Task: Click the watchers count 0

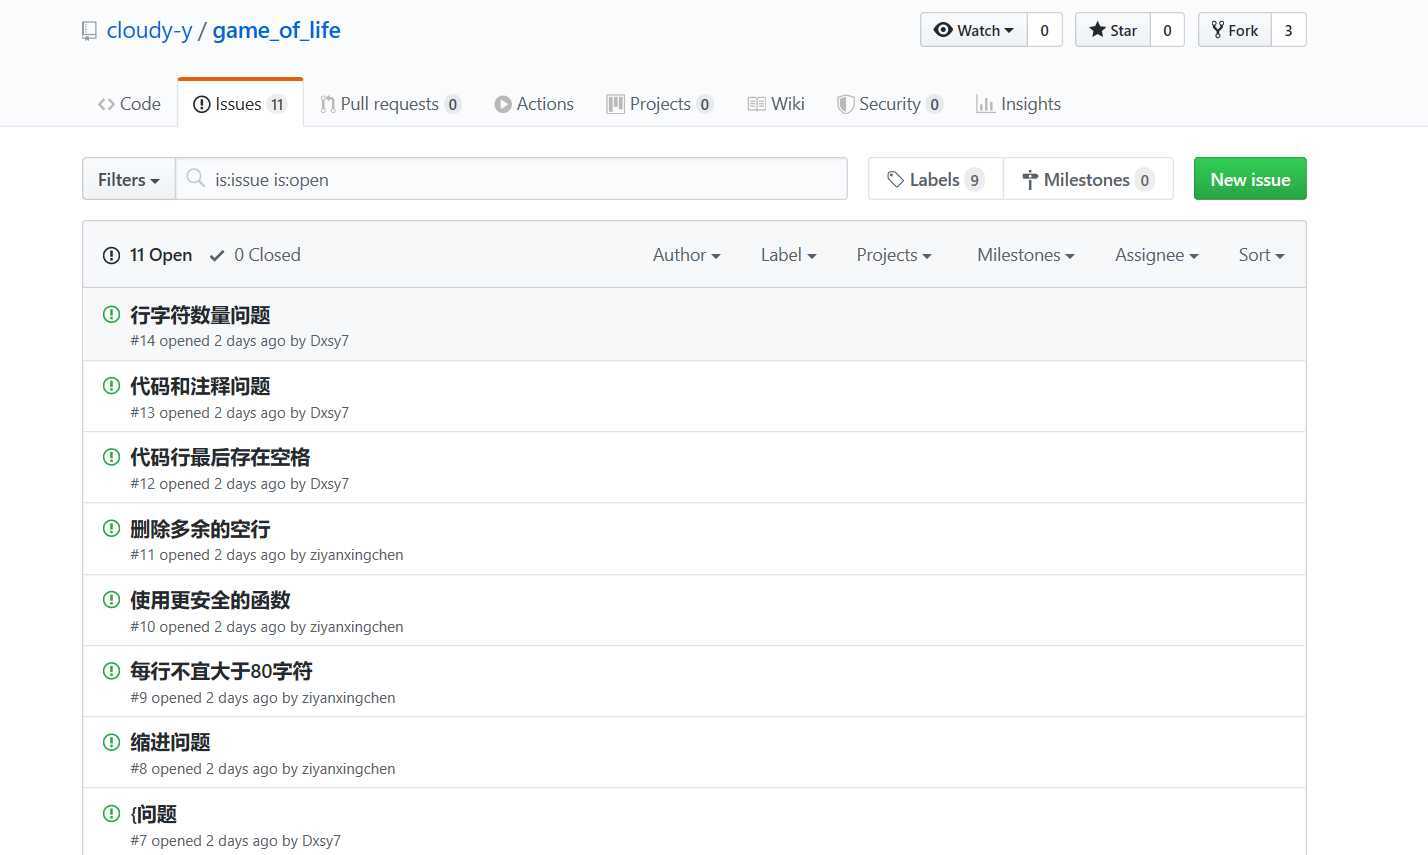Action: click(x=1045, y=30)
